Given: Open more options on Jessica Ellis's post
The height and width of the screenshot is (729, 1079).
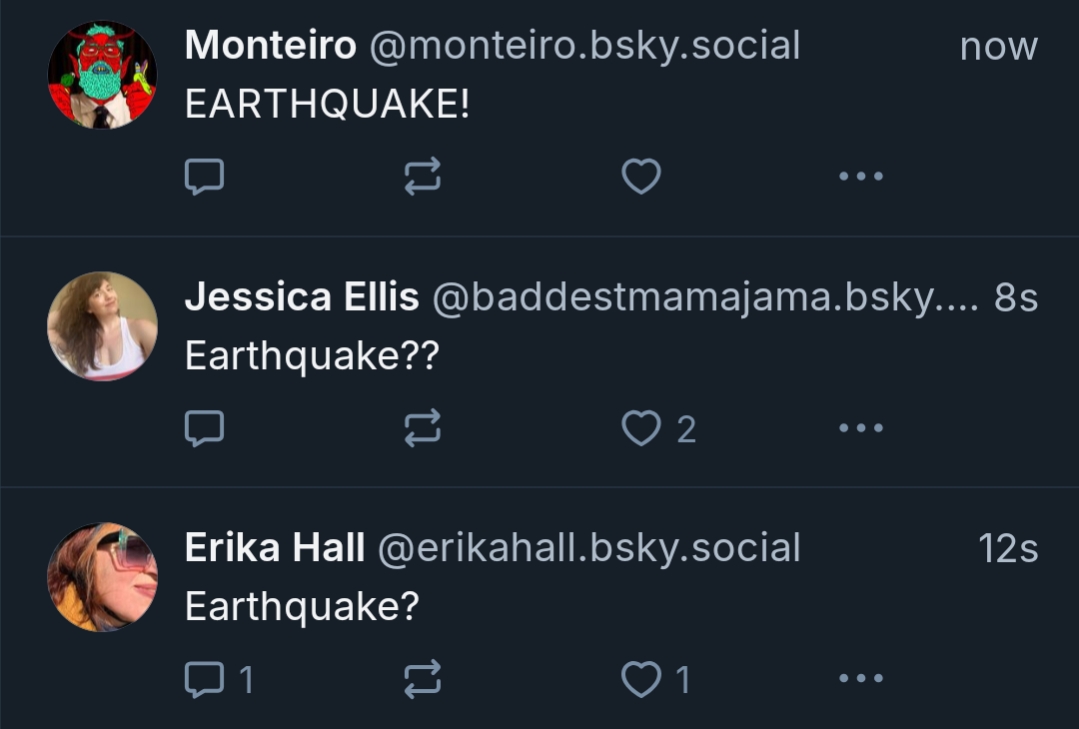Looking at the screenshot, I should coord(860,429).
